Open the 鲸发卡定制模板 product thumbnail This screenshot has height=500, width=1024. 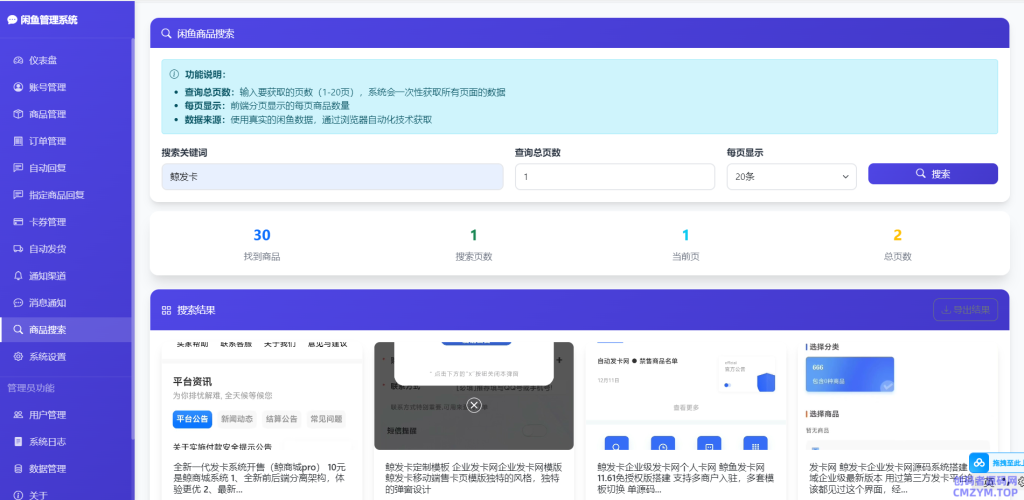(x=474, y=396)
